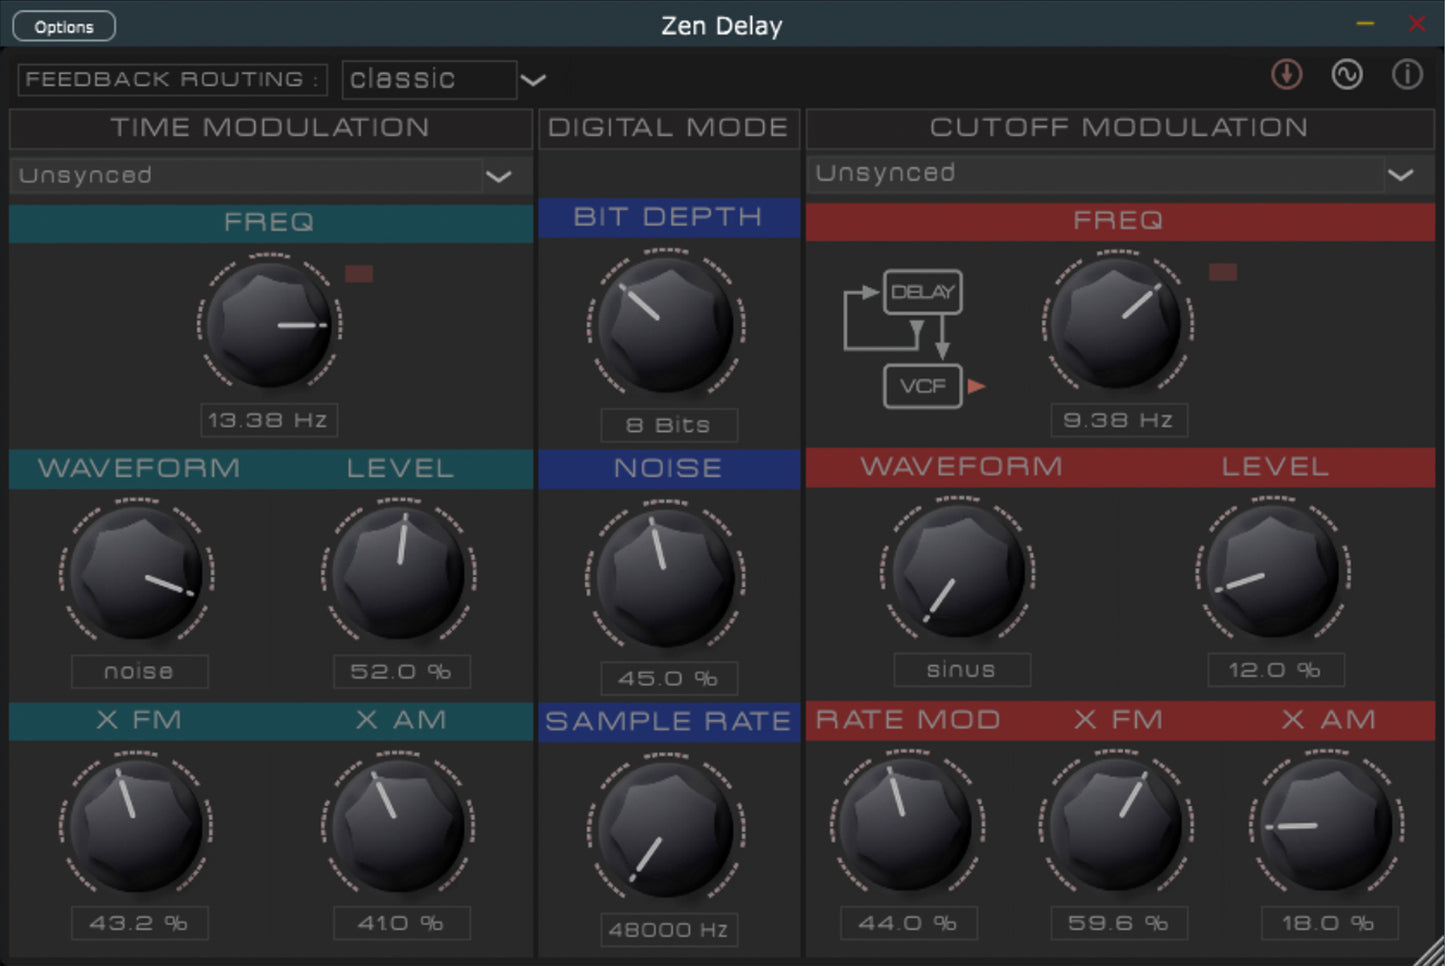The height and width of the screenshot is (966, 1445).
Task: Expand the feedback routing chevron
Action: click(x=533, y=80)
